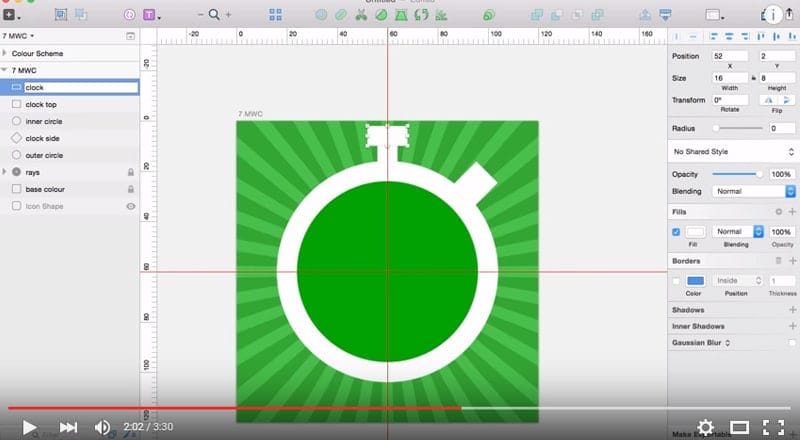Click the white fill color swatch

click(x=695, y=231)
